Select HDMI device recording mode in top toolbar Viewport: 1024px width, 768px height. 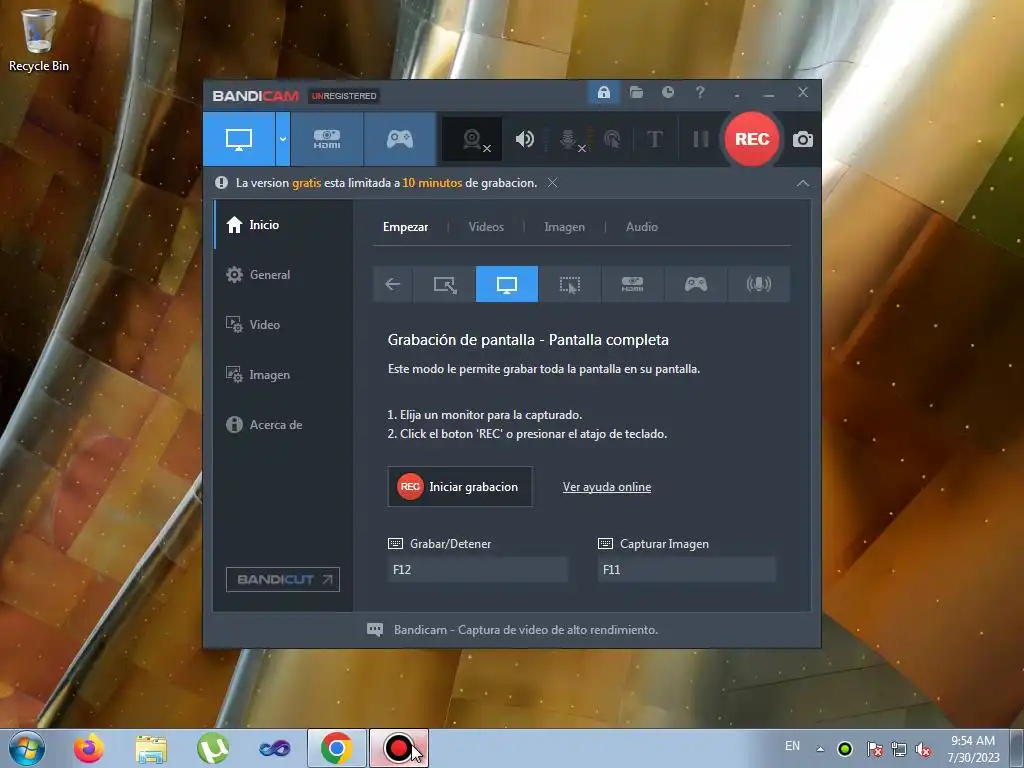(327, 139)
